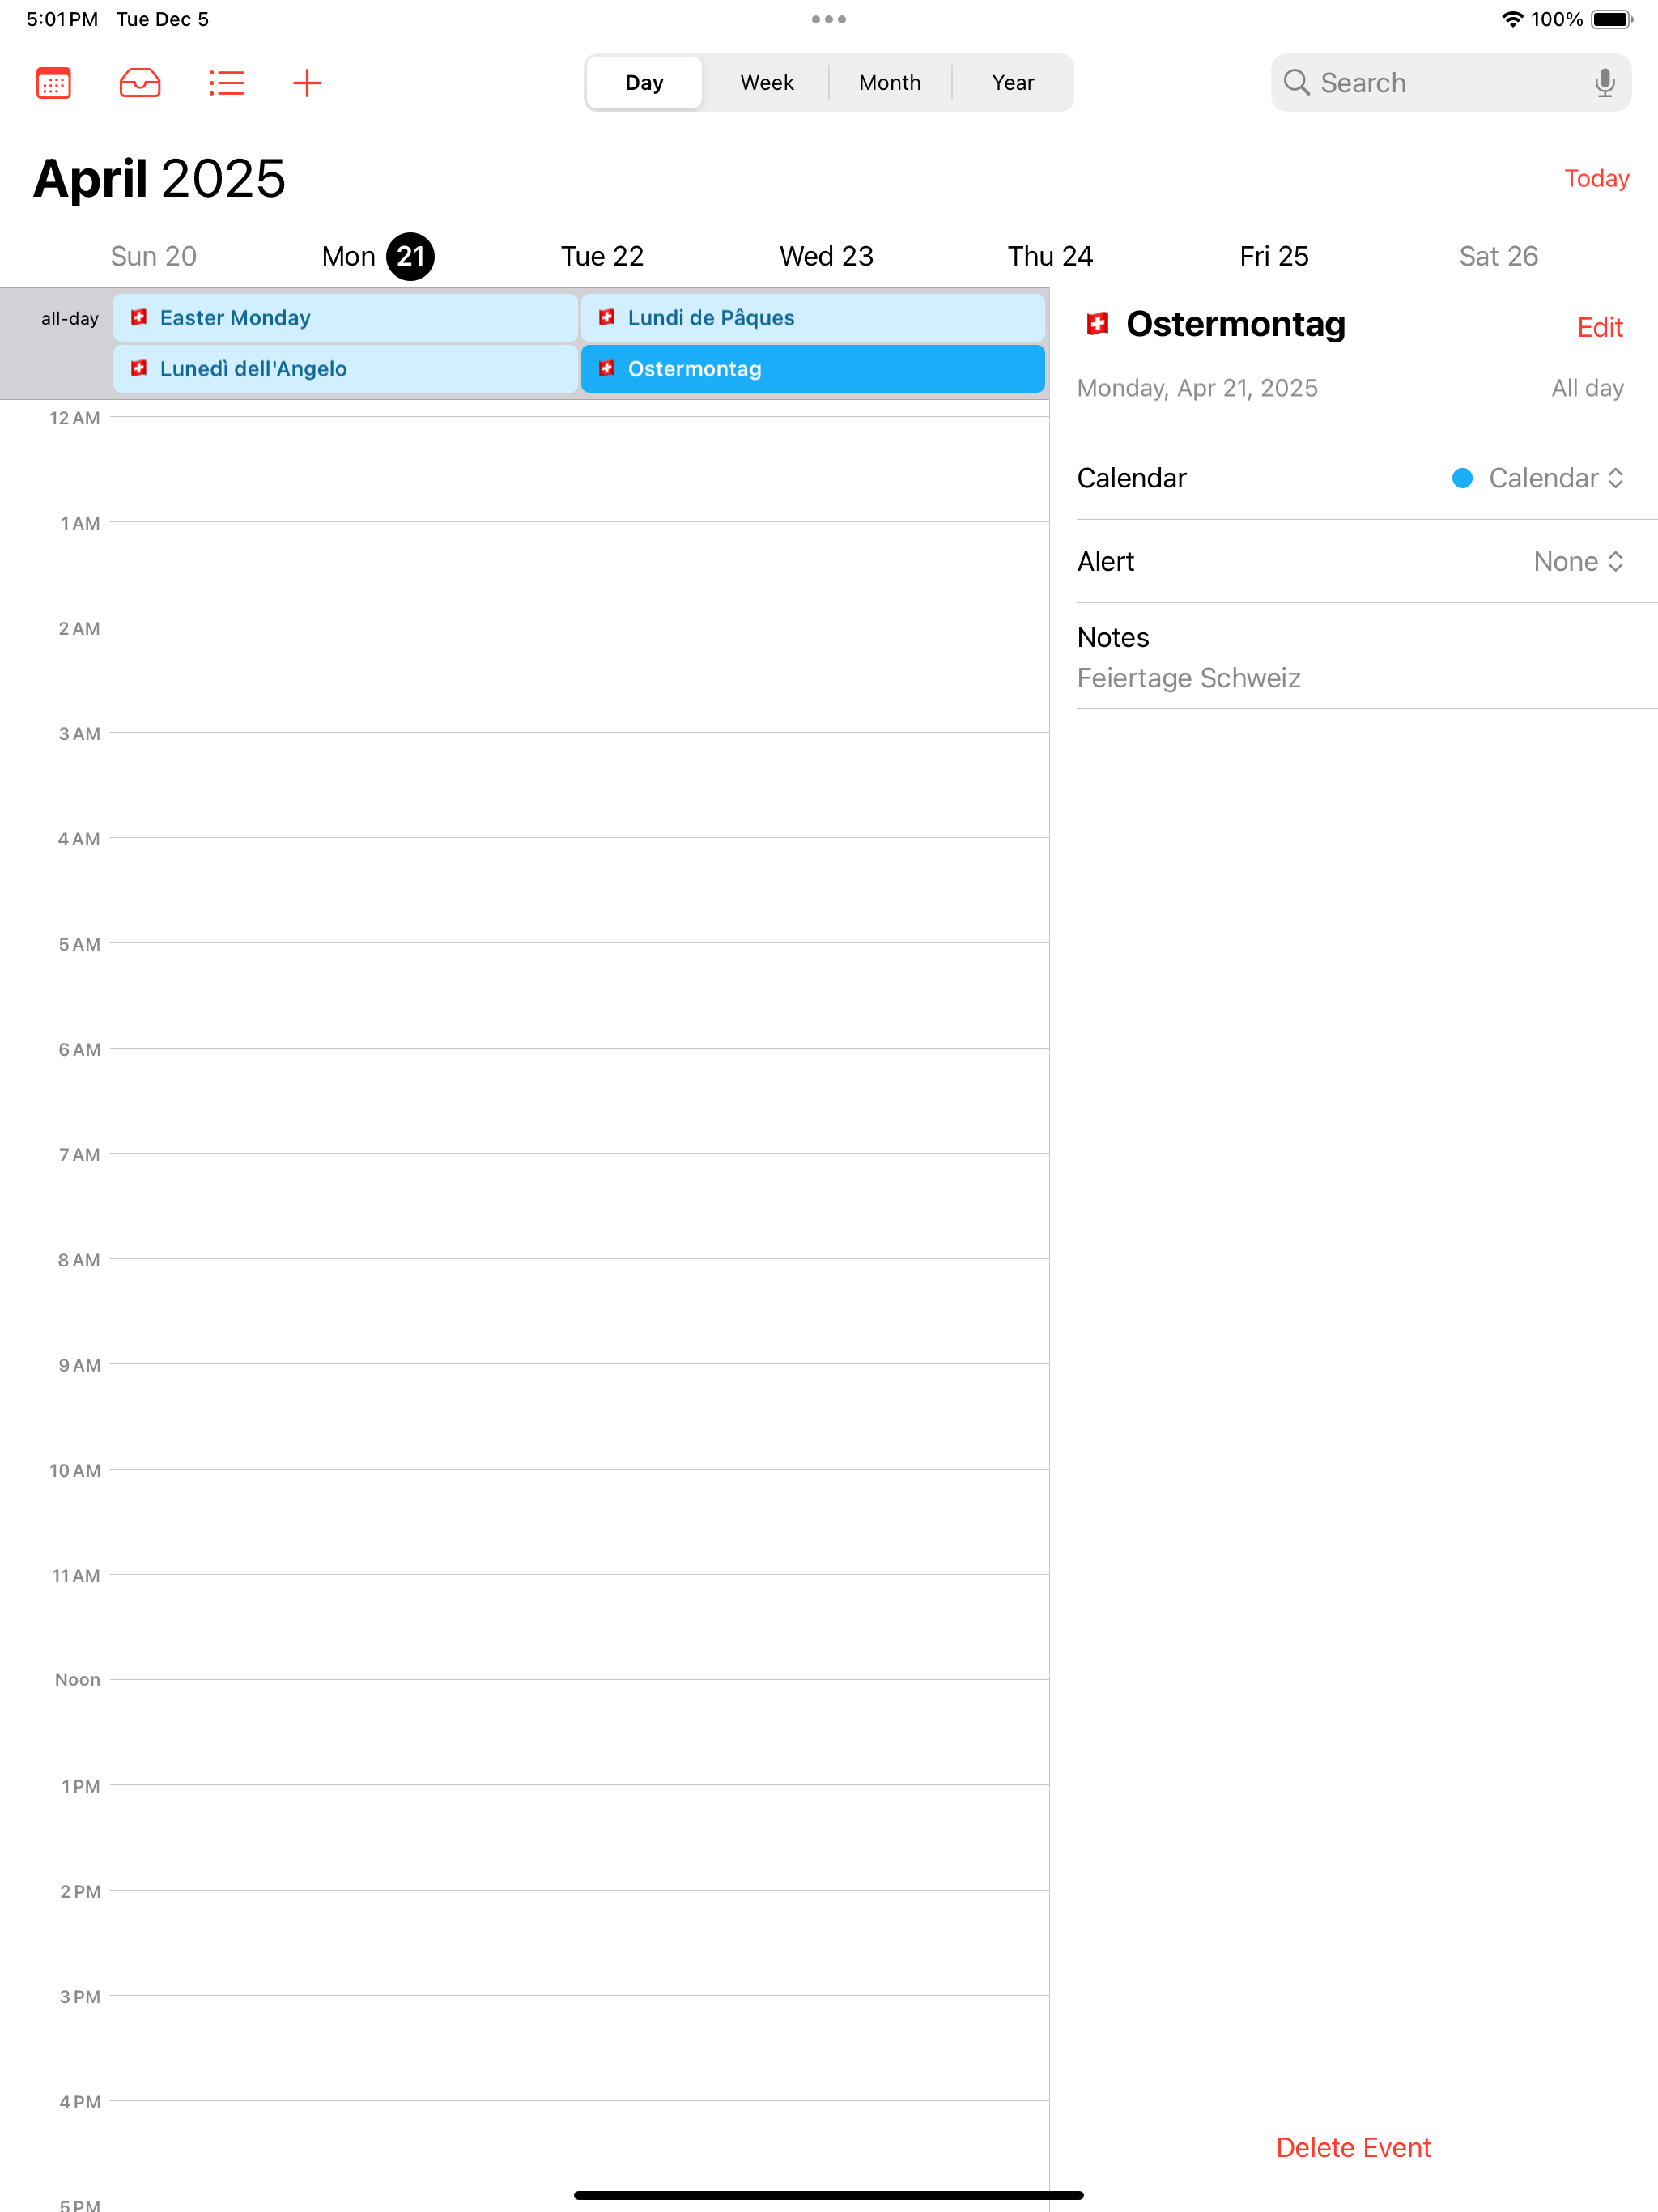Viewport: 1658px width, 2212px height.
Task: Go to Fri 25
Action: [1273, 256]
